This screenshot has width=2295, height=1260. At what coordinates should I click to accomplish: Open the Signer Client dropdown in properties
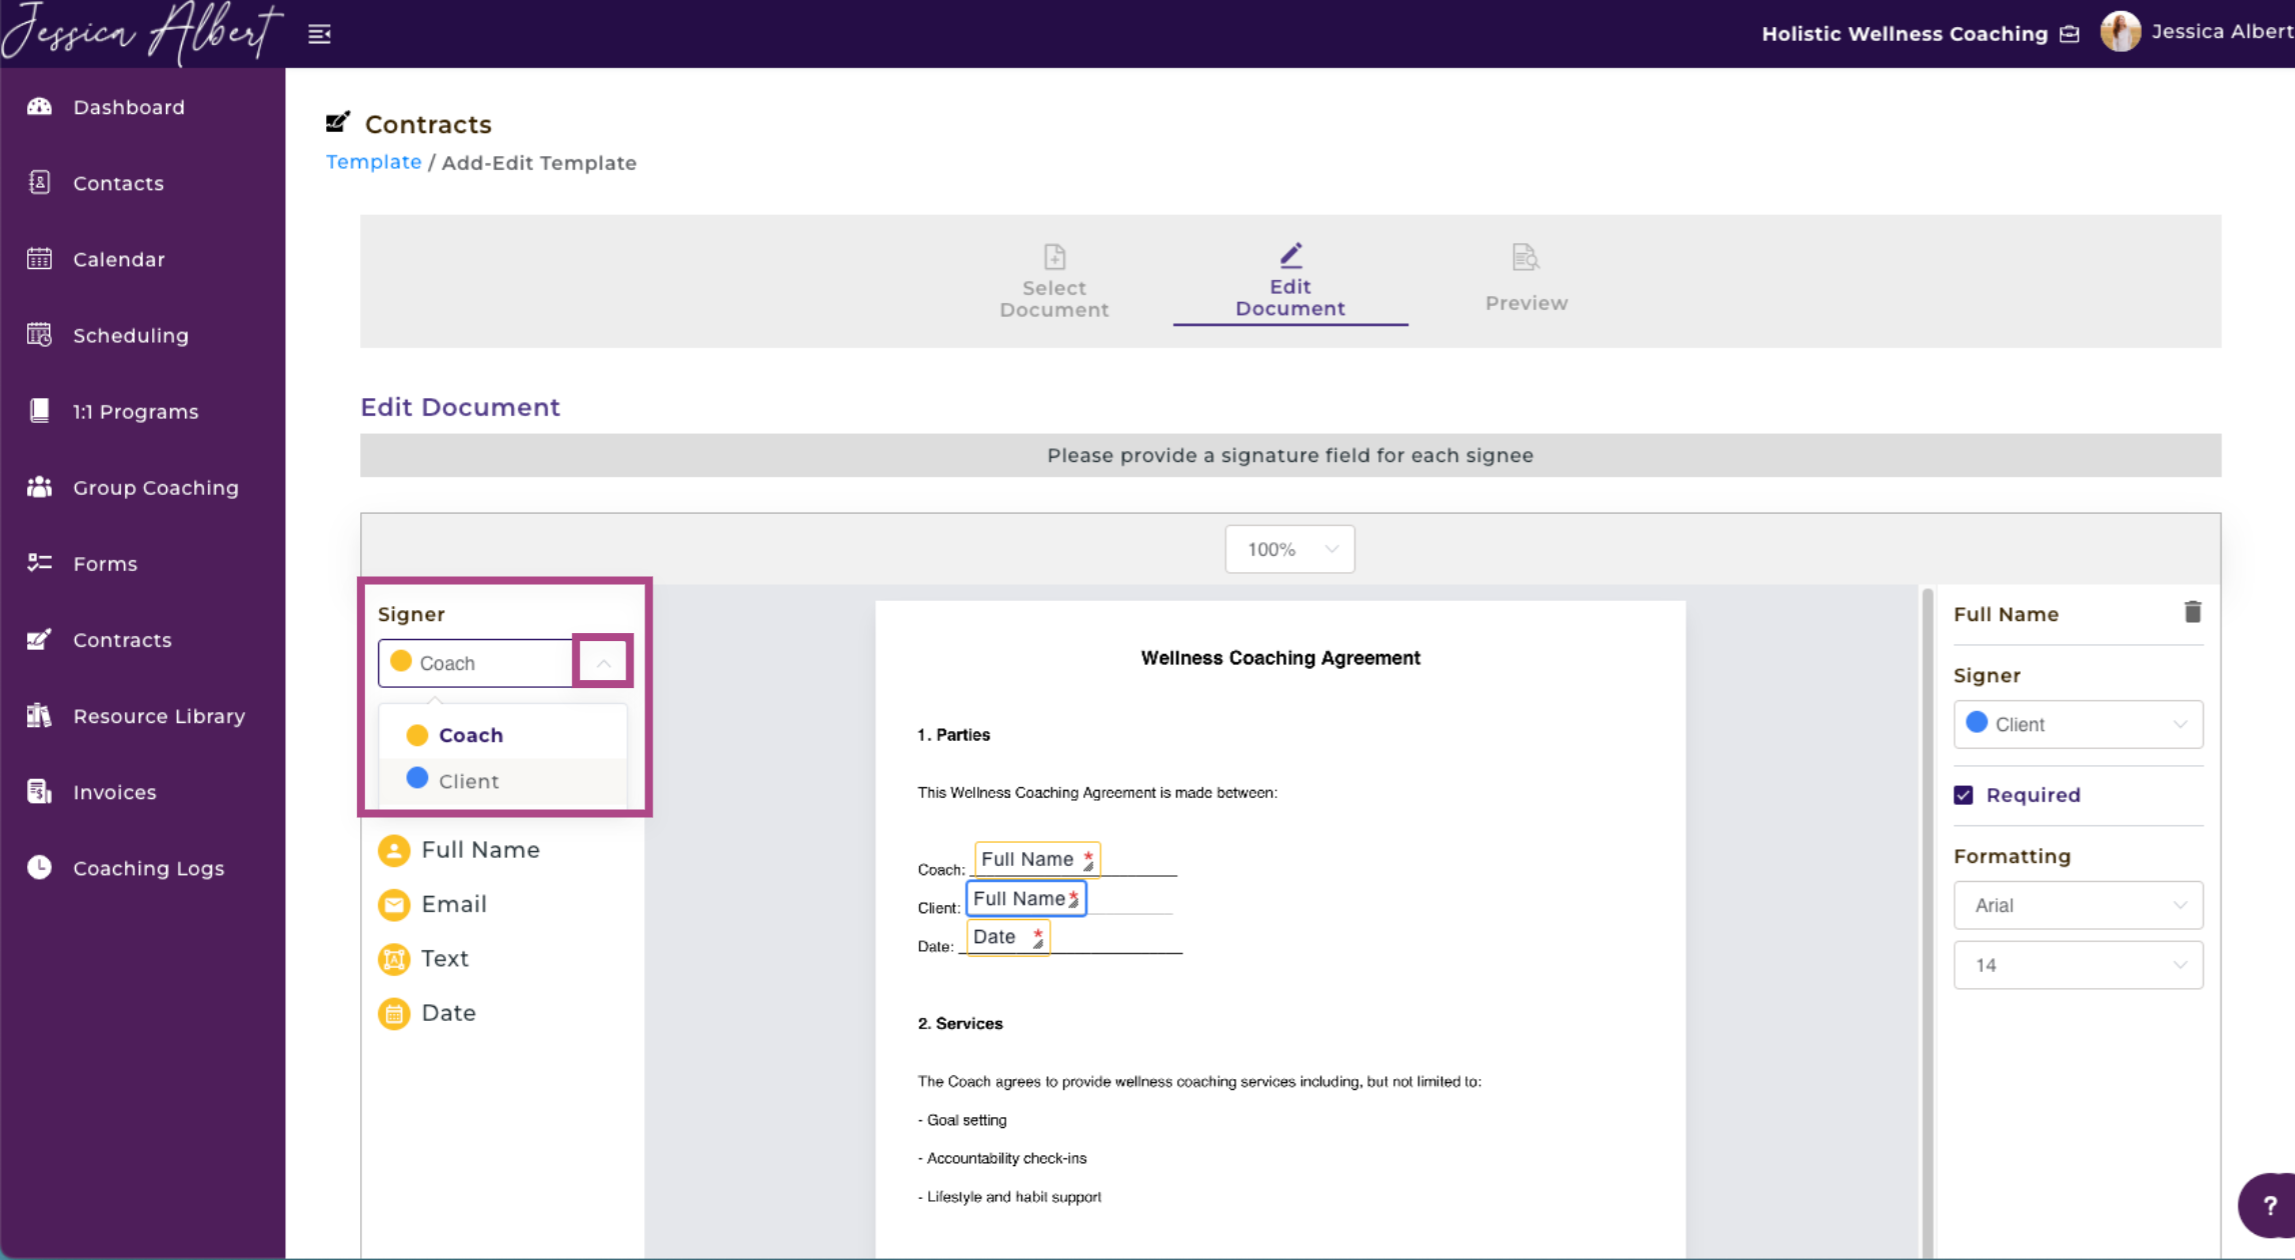pos(2078,724)
